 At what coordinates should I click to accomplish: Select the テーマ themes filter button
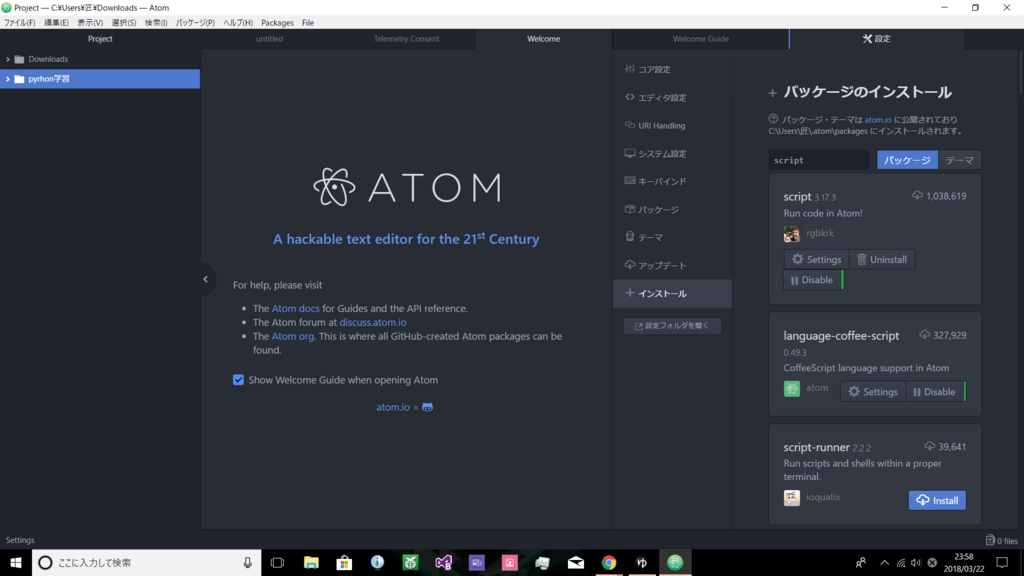point(959,160)
